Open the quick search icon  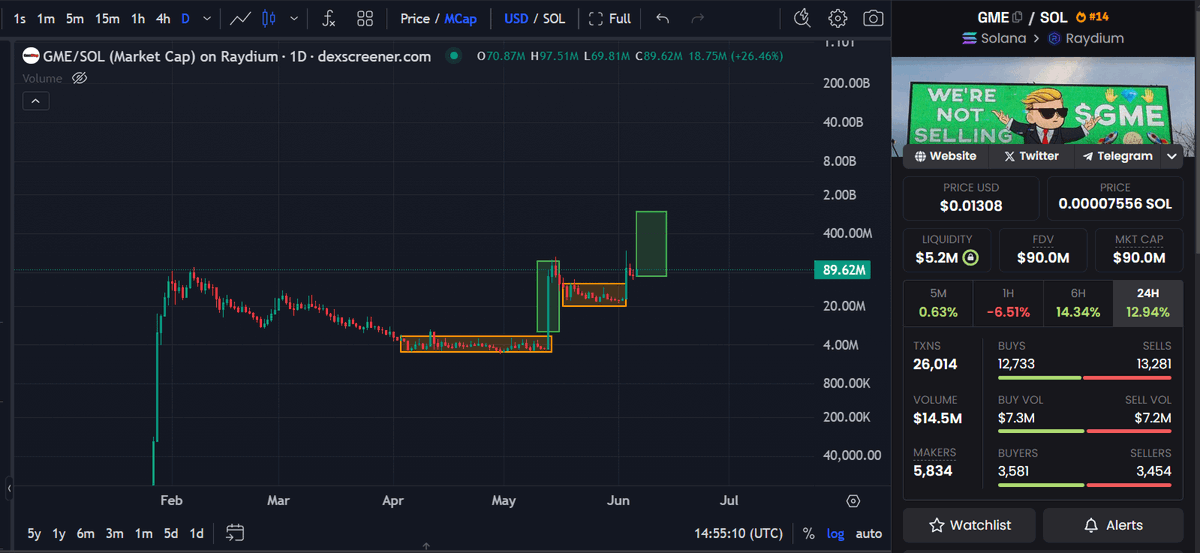[x=802, y=18]
